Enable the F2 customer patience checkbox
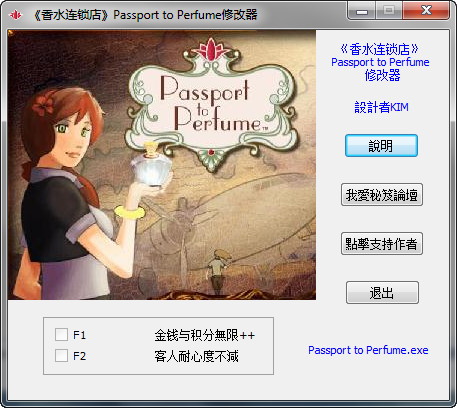This screenshot has width=457, height=408. click(x=61, y=356)
